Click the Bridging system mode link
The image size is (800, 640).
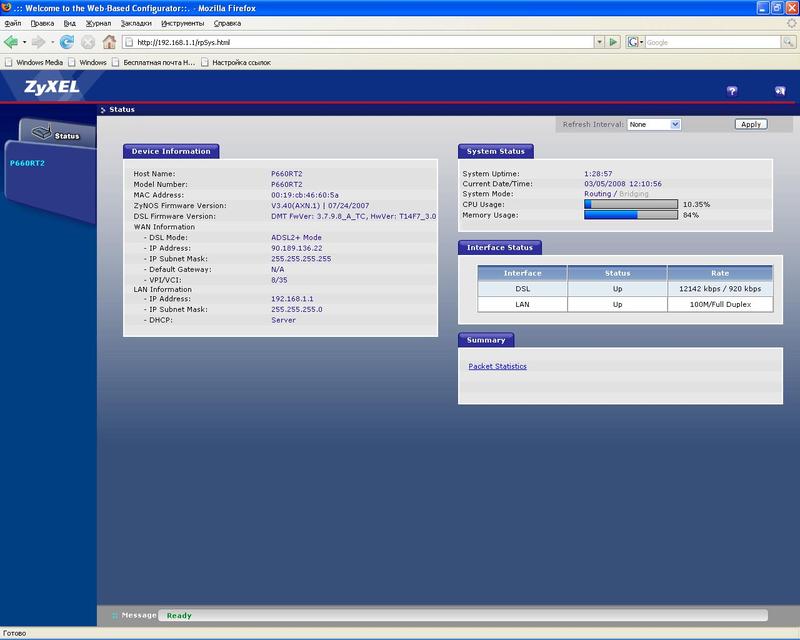click(x=634, y=194)
